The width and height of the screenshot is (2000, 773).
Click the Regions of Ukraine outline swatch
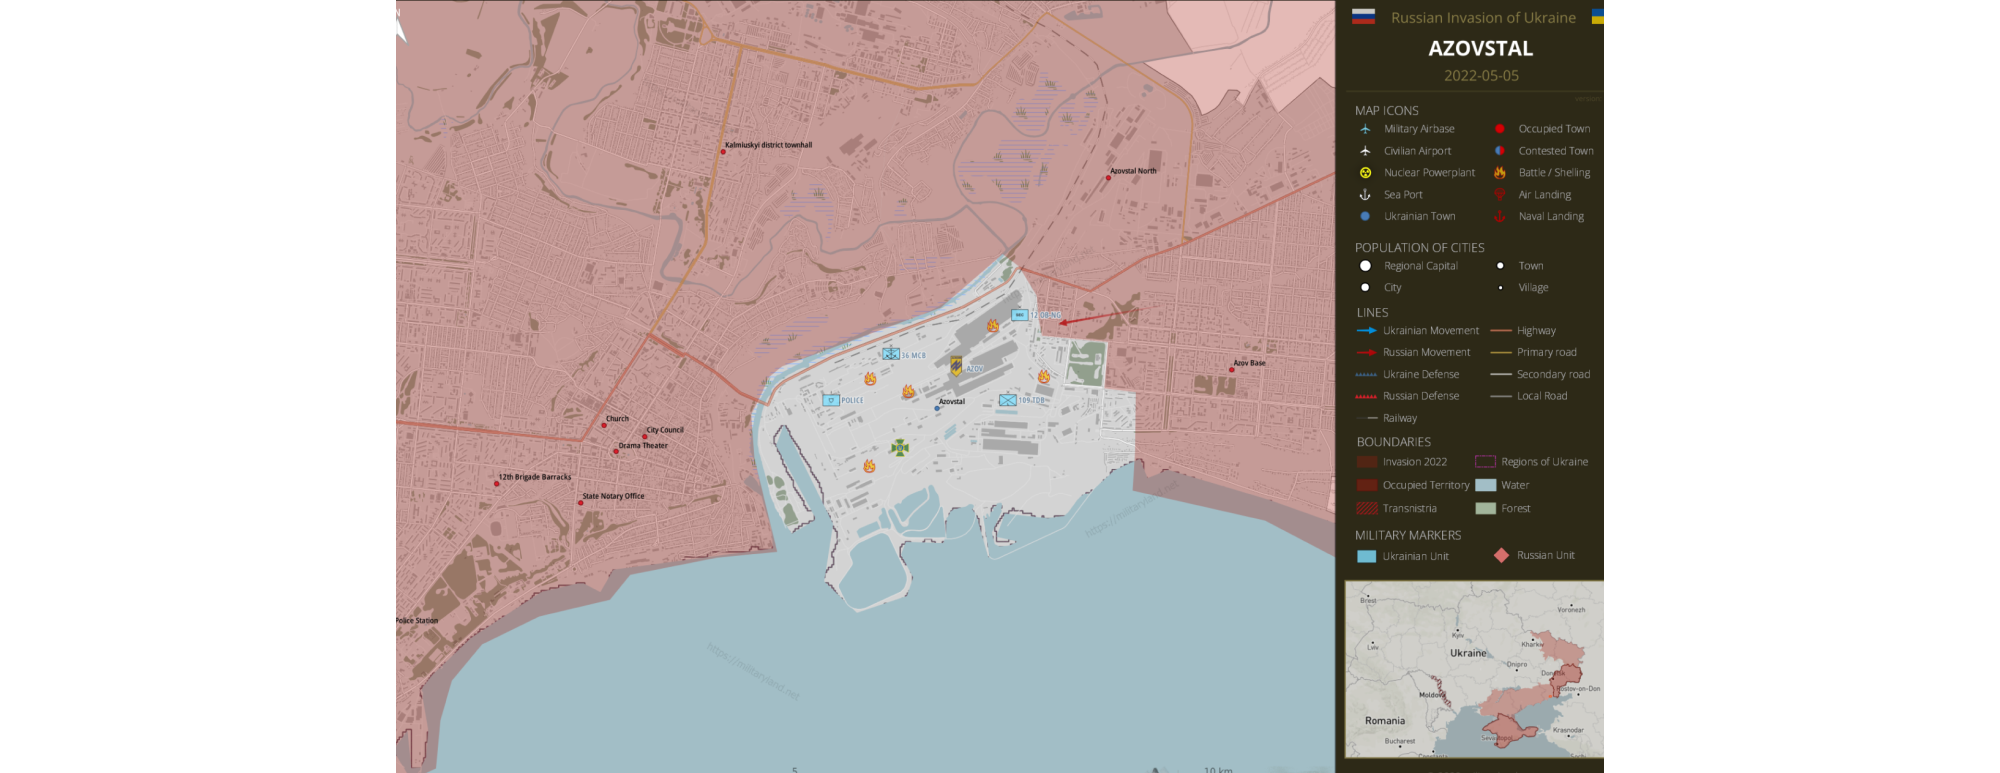[x=1485, y=462]
